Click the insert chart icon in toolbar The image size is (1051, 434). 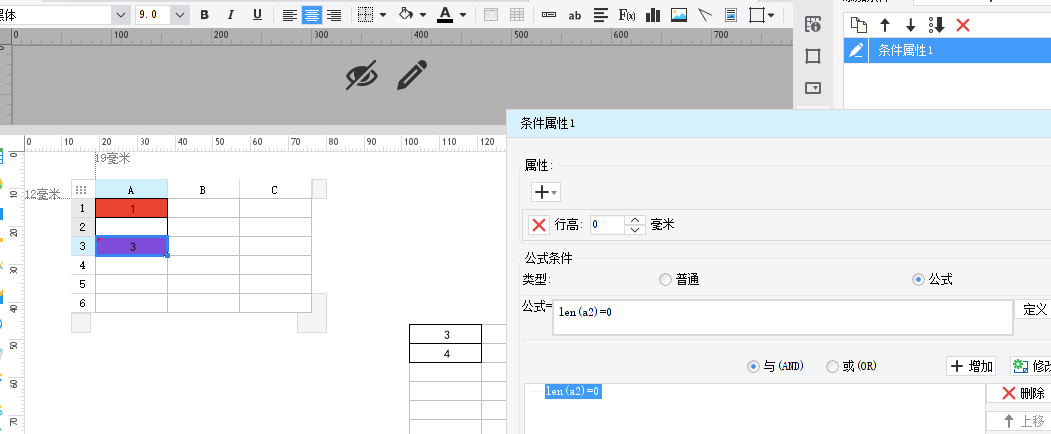point(653,15)
